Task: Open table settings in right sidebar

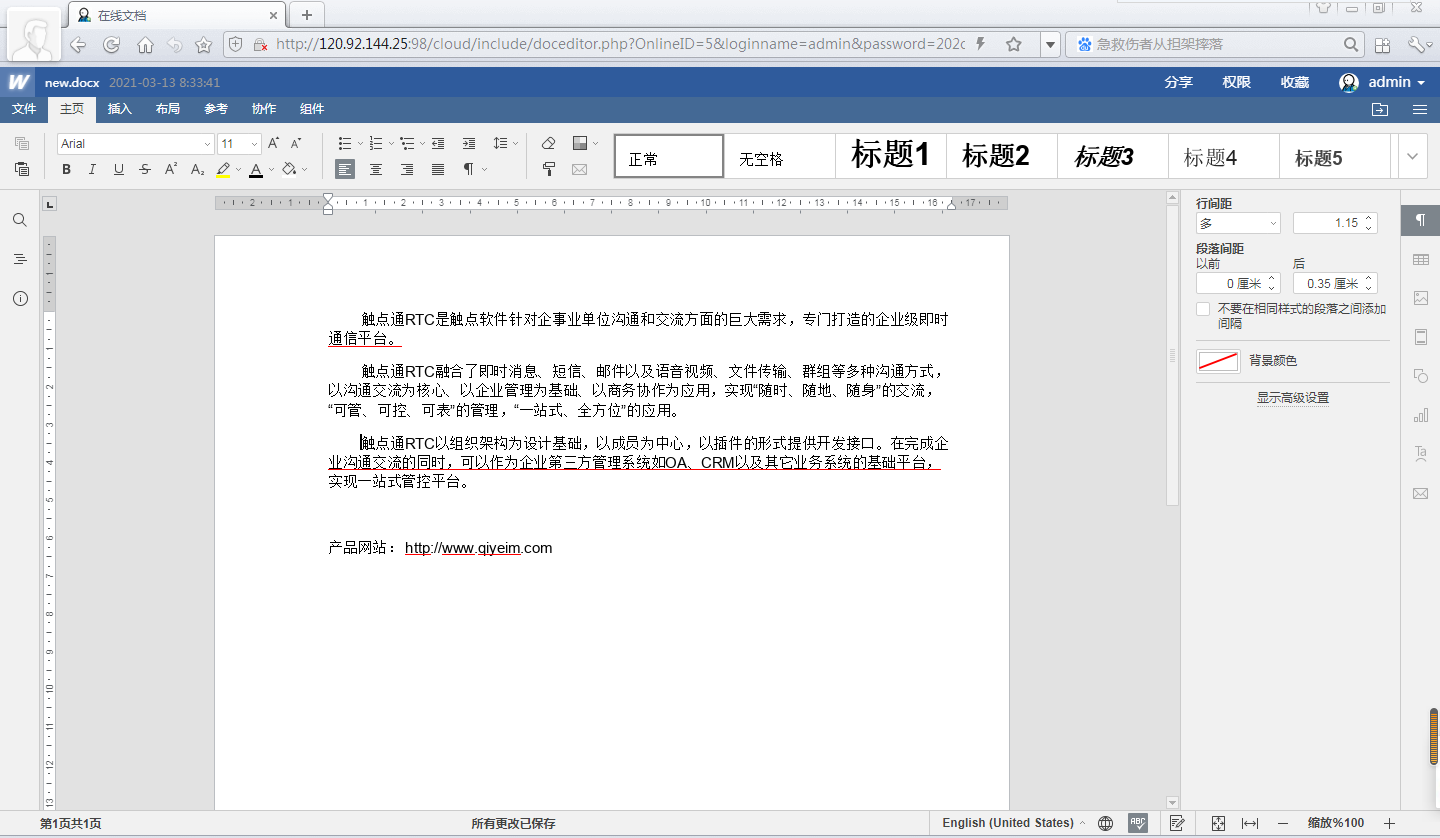Action: pyautogui.click(x=1420, y=260)
